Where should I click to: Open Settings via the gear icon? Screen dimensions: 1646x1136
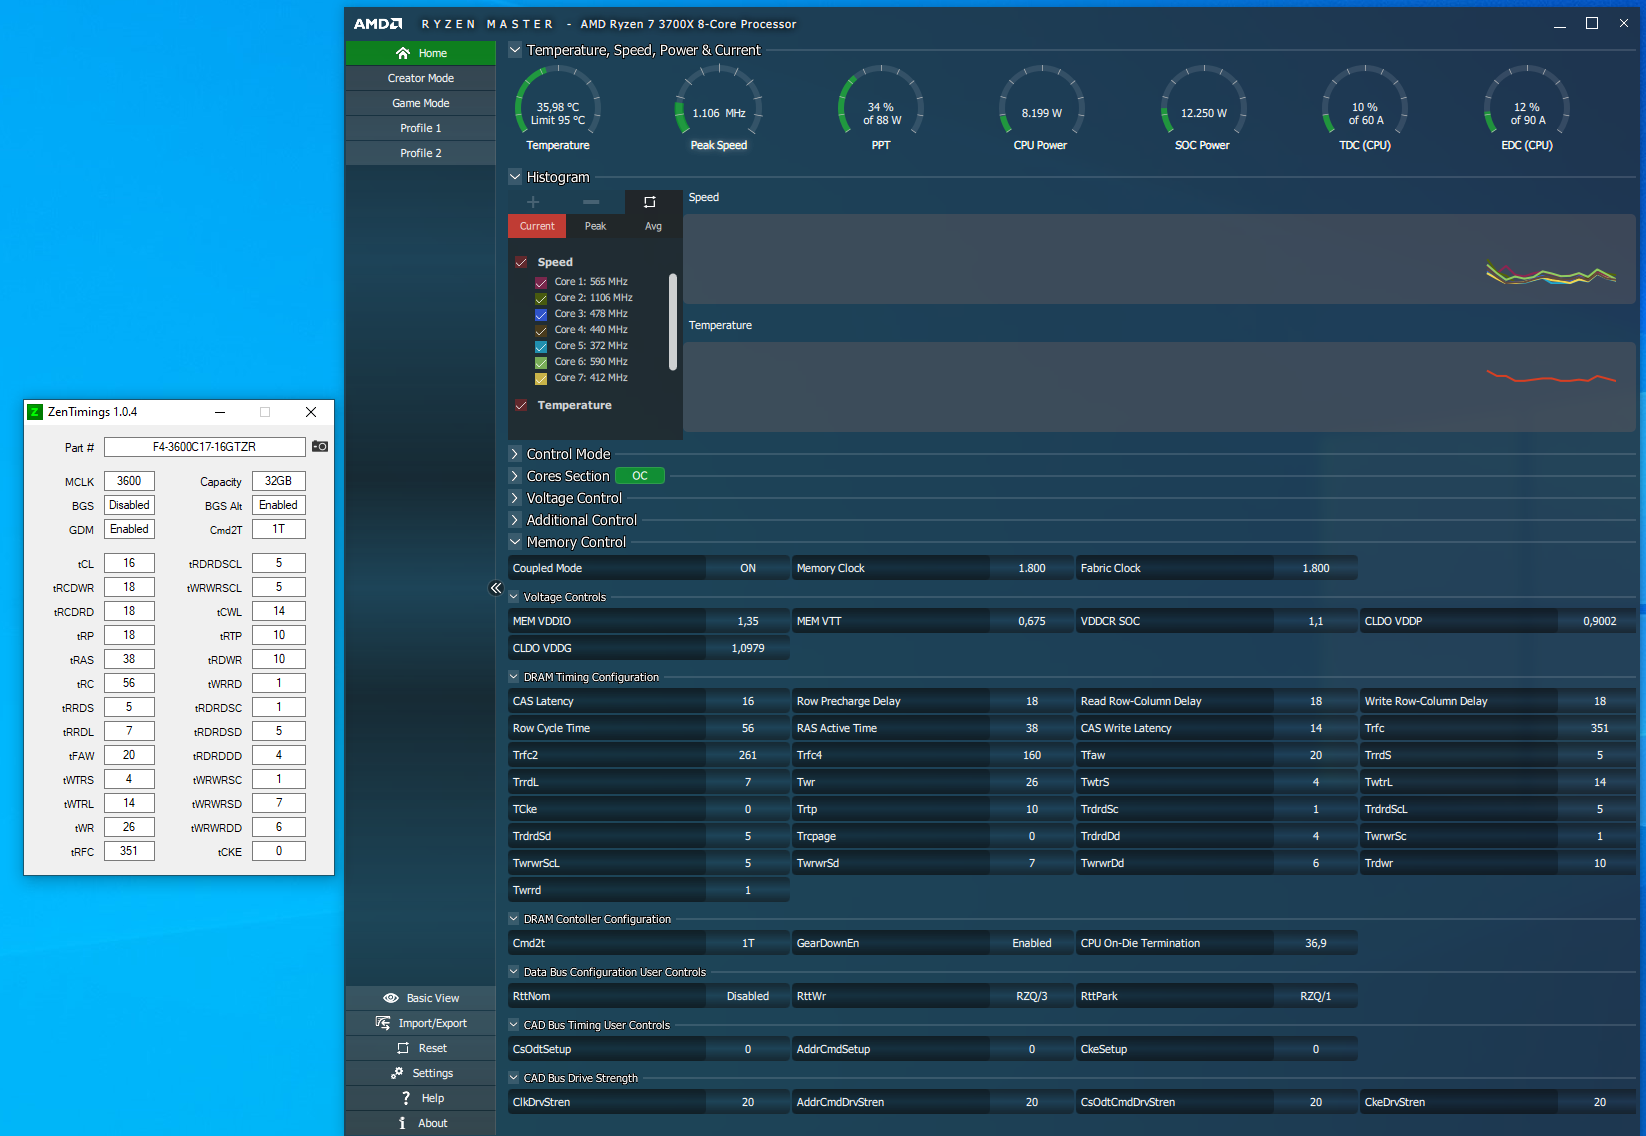click(397, 1073)
